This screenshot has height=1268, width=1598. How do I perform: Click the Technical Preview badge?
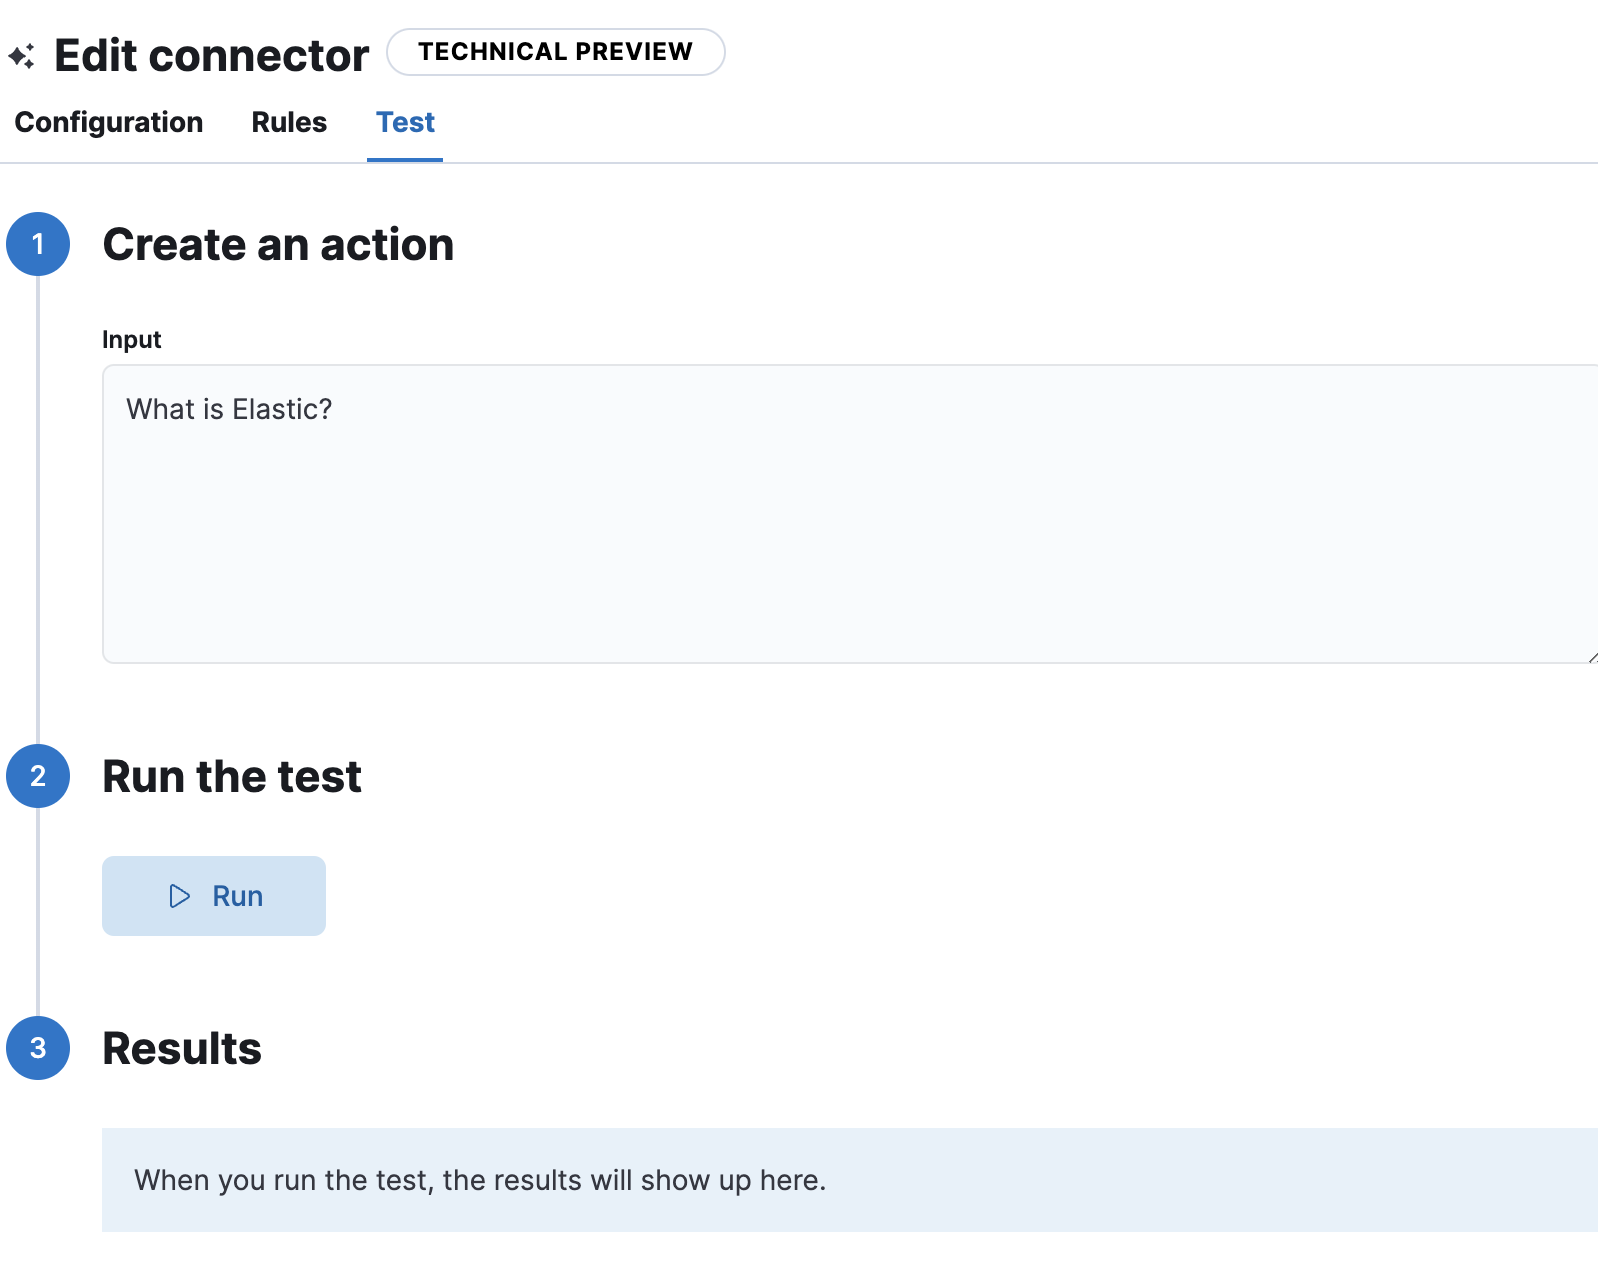pyautogui.click(x=556, y=52)
